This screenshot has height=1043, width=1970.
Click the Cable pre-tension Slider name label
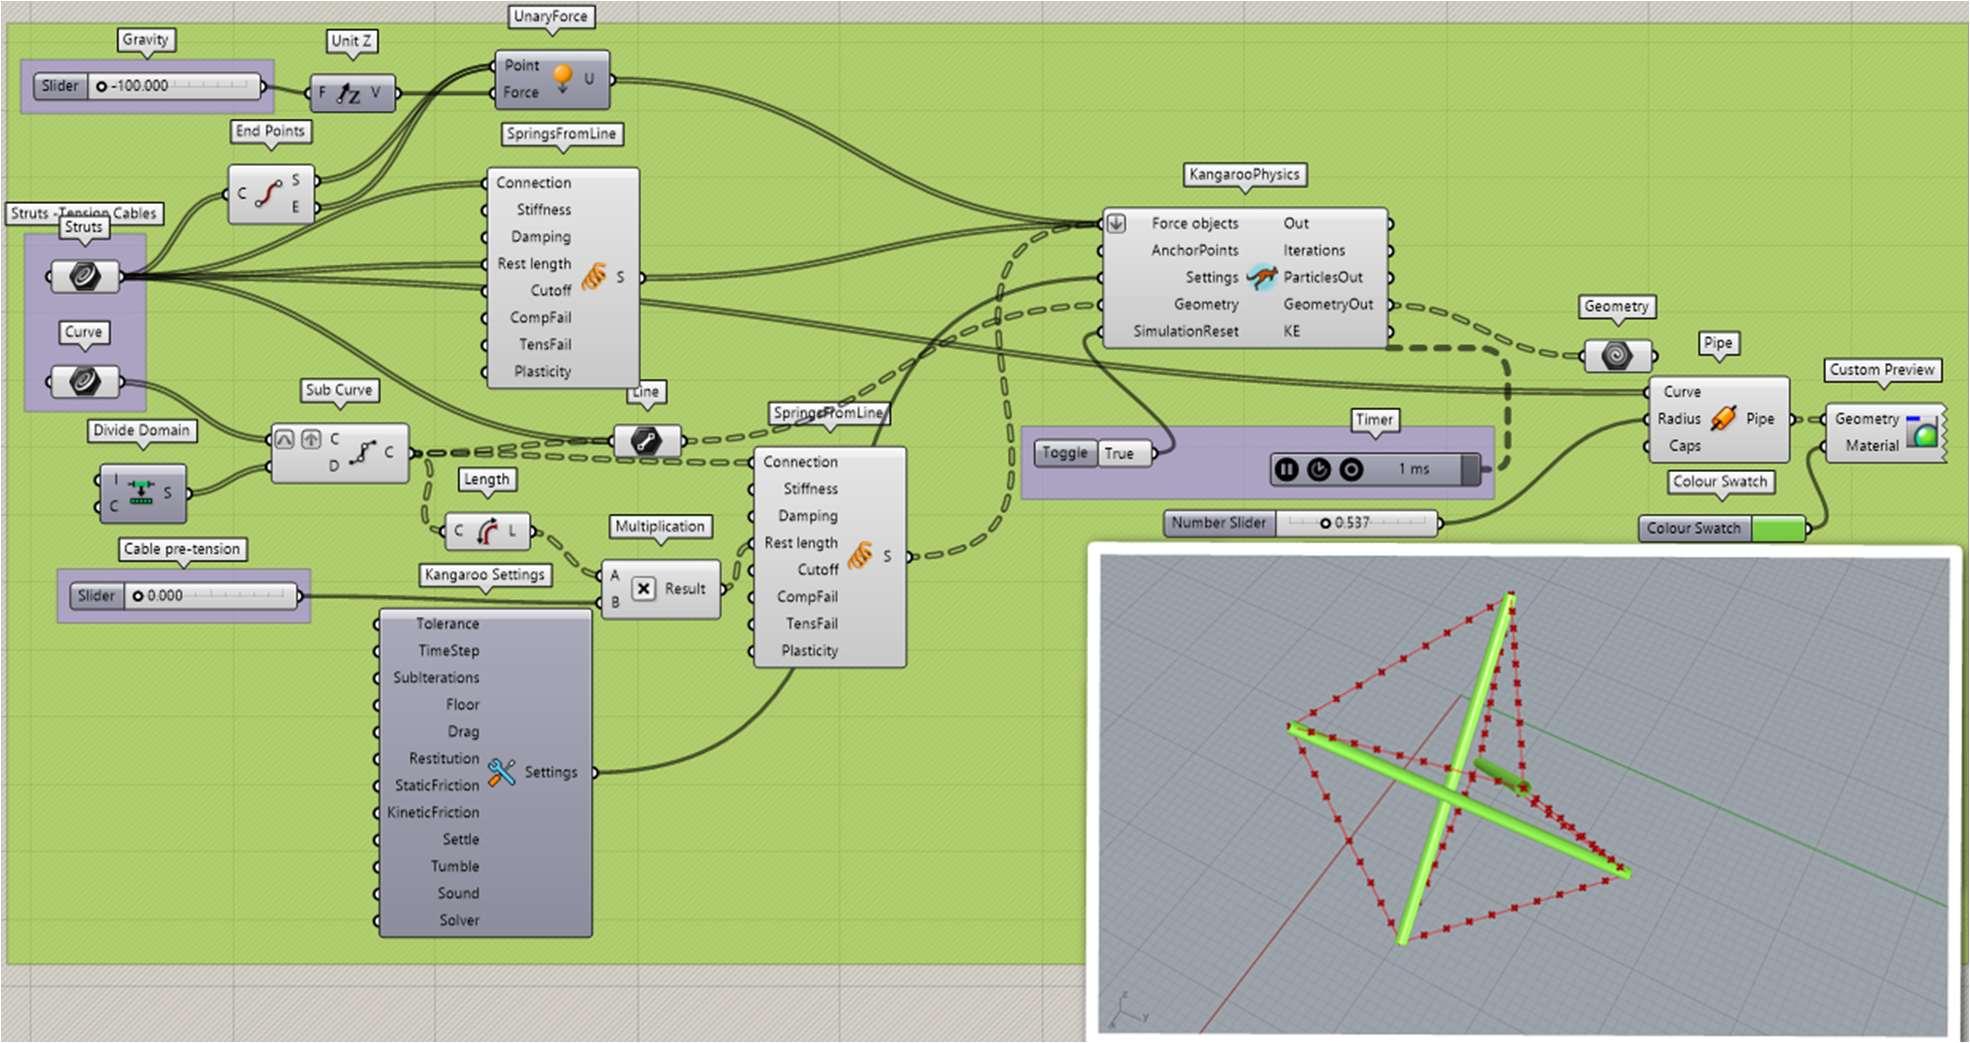(x=96, y=596)
